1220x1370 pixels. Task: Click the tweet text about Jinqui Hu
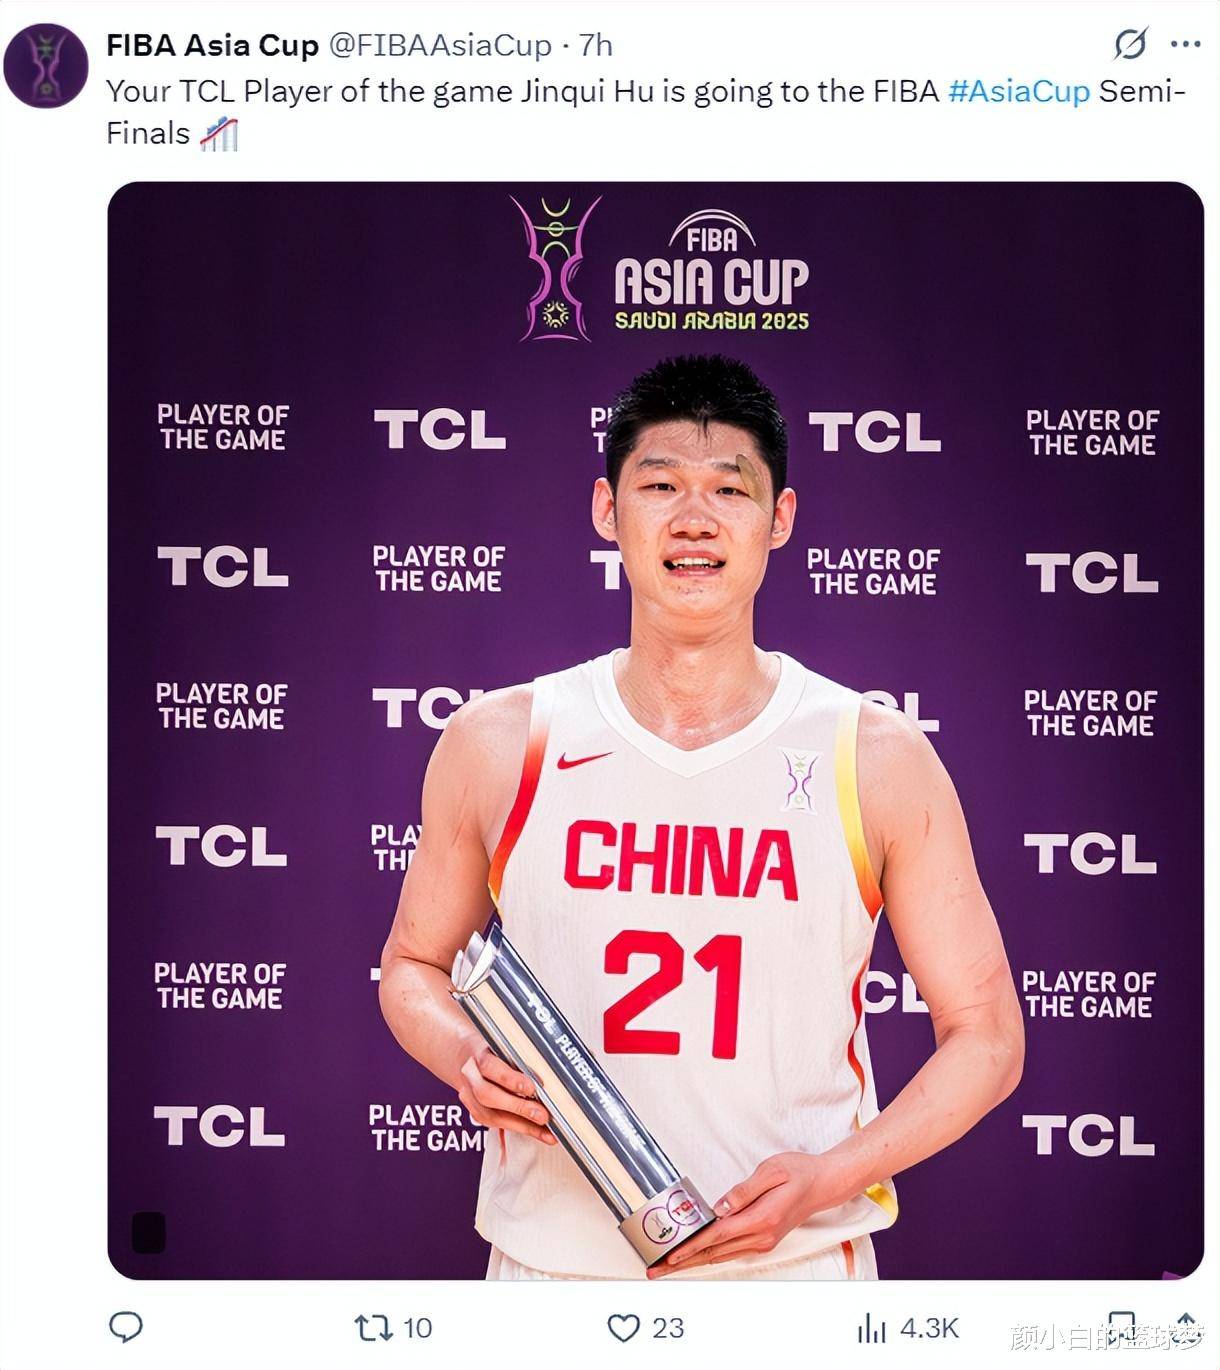[646, 112]
